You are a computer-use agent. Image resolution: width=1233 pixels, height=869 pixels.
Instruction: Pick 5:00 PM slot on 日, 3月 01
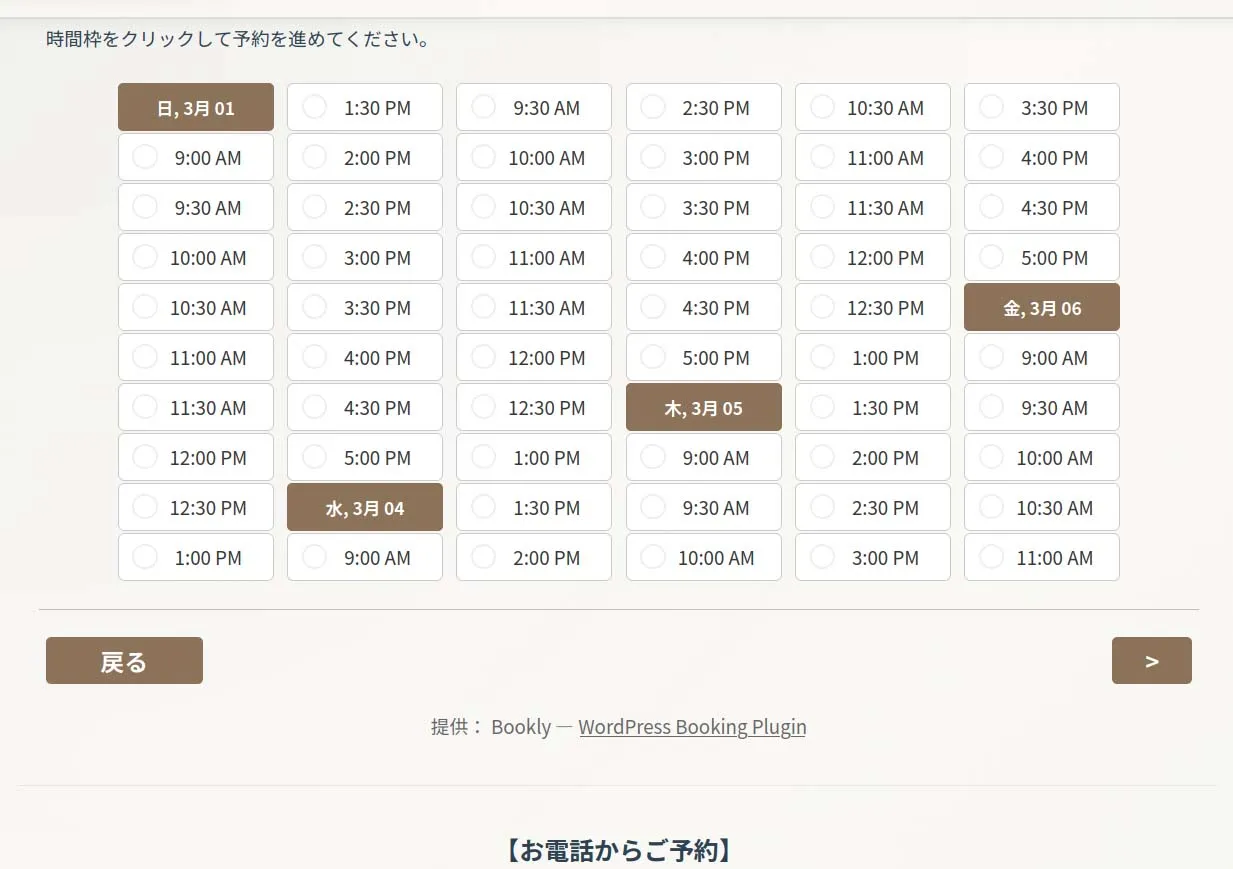point(365,458)
